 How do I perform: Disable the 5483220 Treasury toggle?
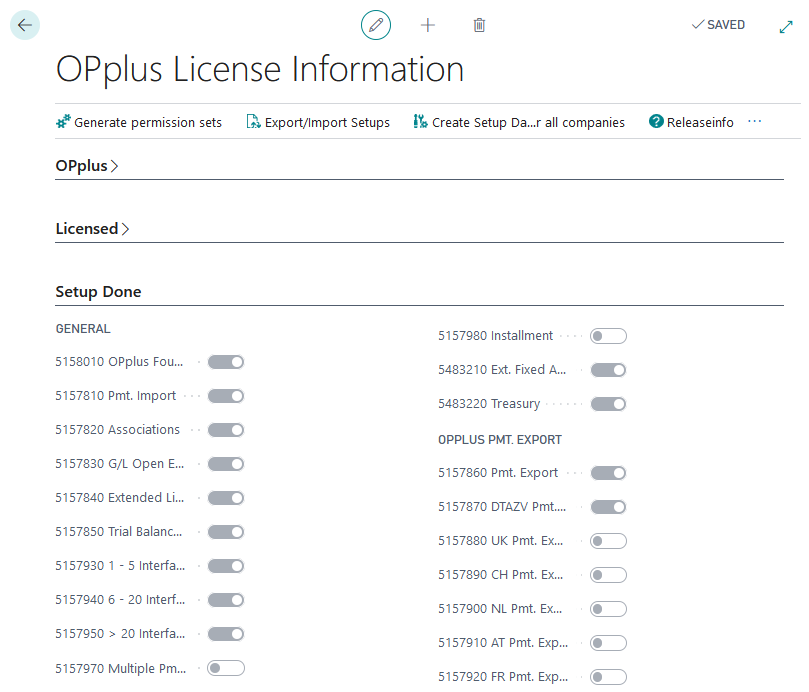[x=608, y=404]
